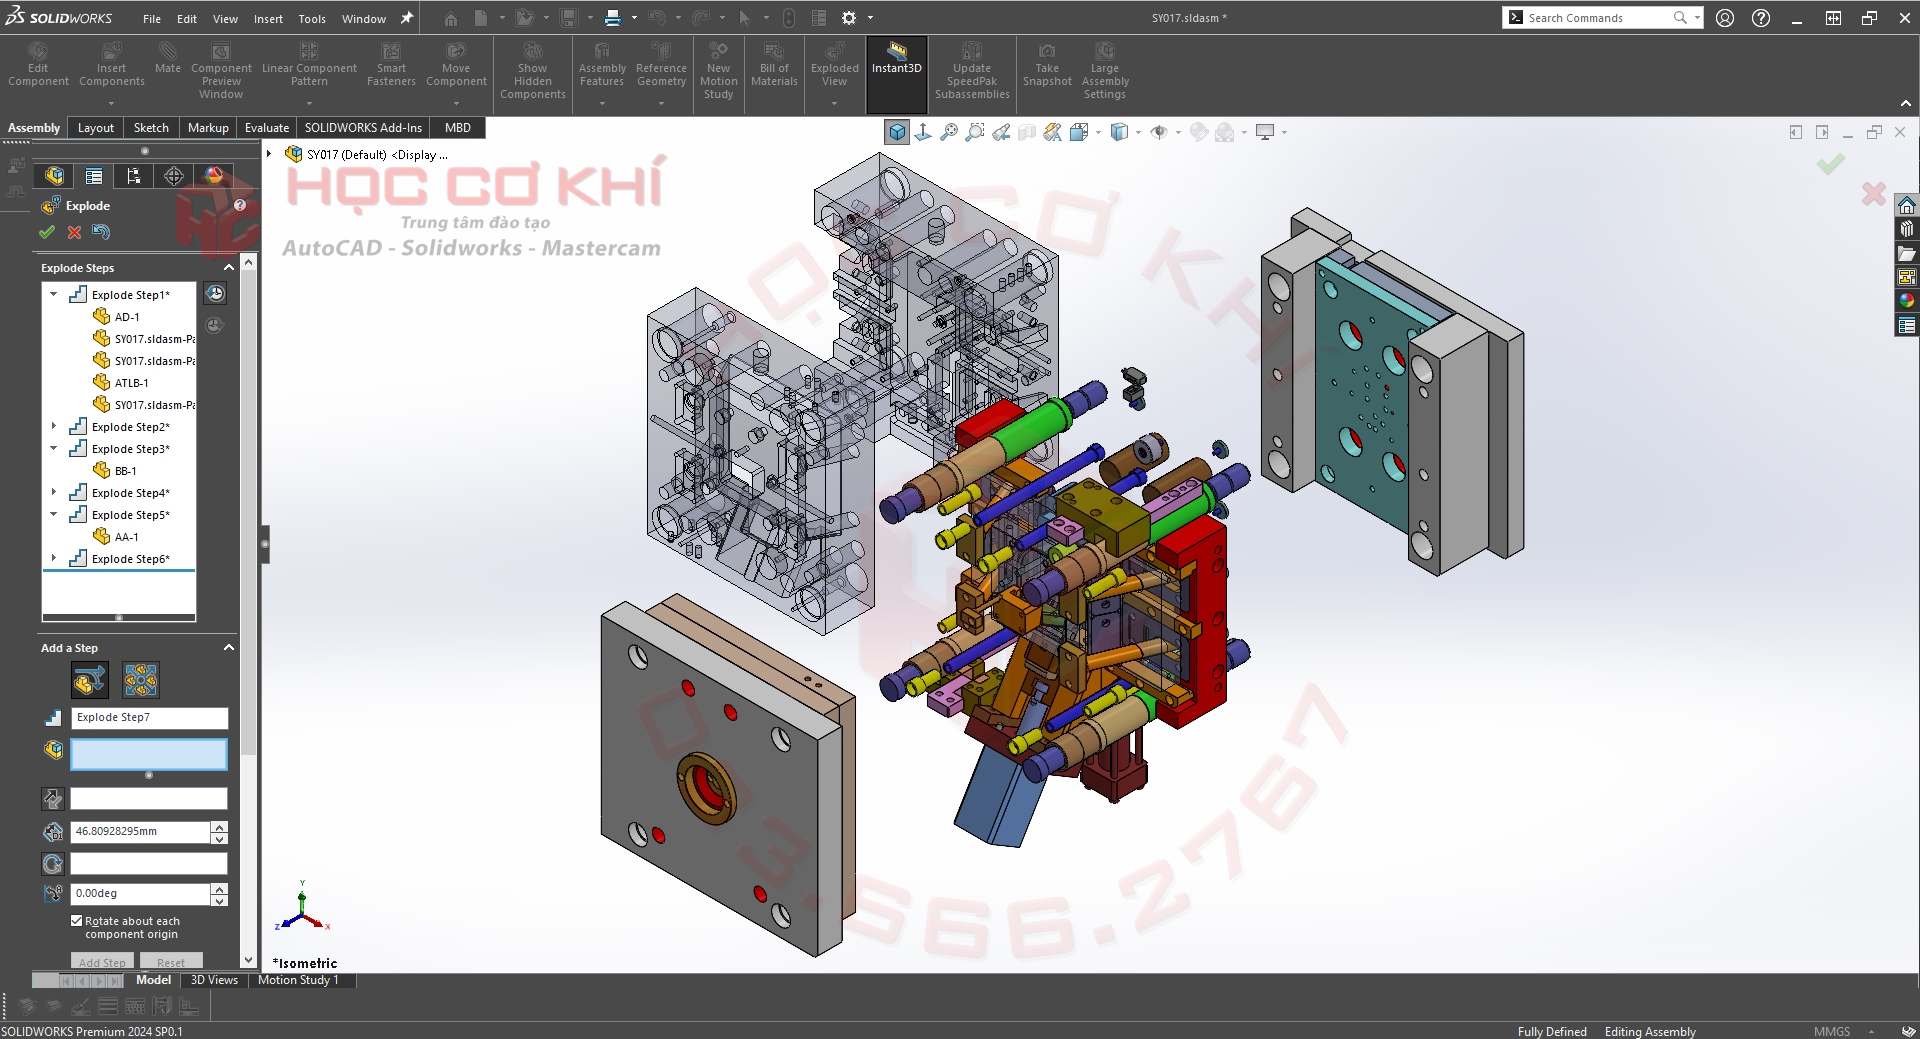Cancel Explode with the red X
This screenshot has height=1039, width=1920.
(74, 232)
